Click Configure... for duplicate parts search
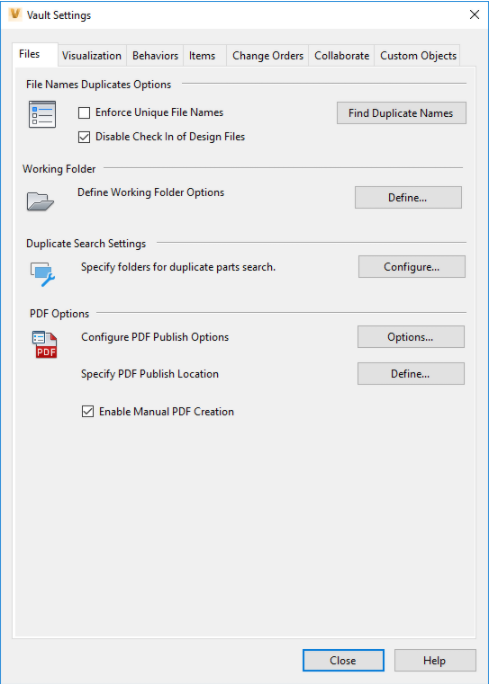Screen dimensions: 489x684 (412, 267)
